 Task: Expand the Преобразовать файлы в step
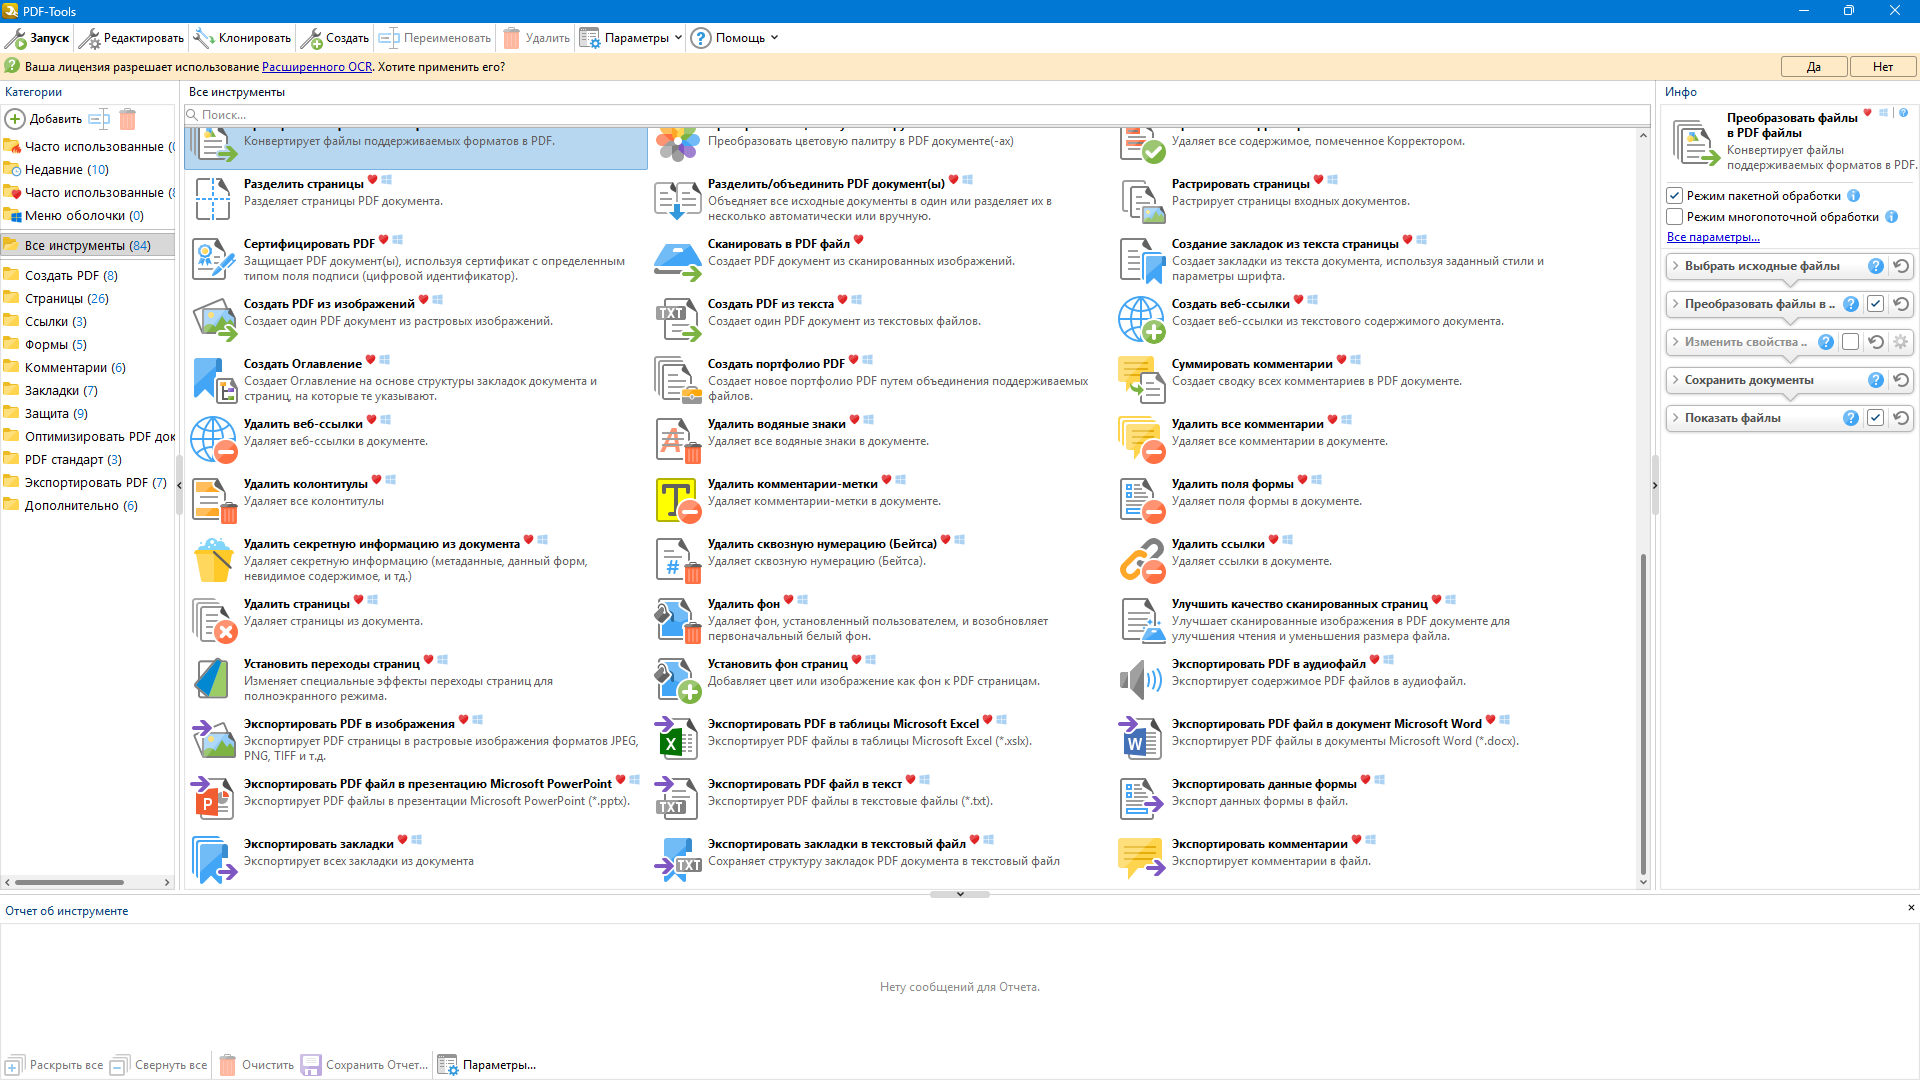pos(1676,304)
